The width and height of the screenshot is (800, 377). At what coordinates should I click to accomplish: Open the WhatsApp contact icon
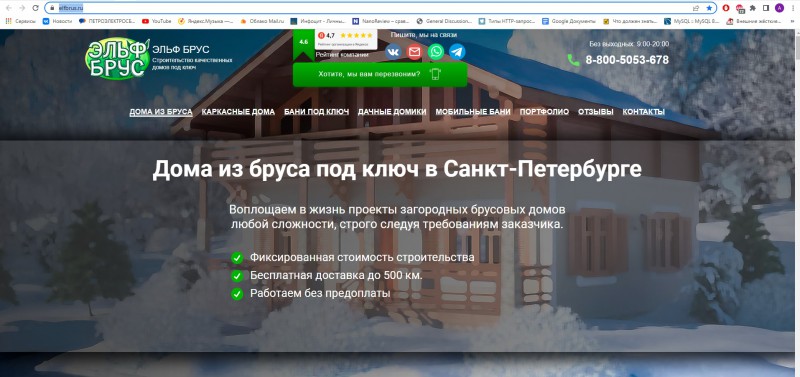tap(436, 52)
